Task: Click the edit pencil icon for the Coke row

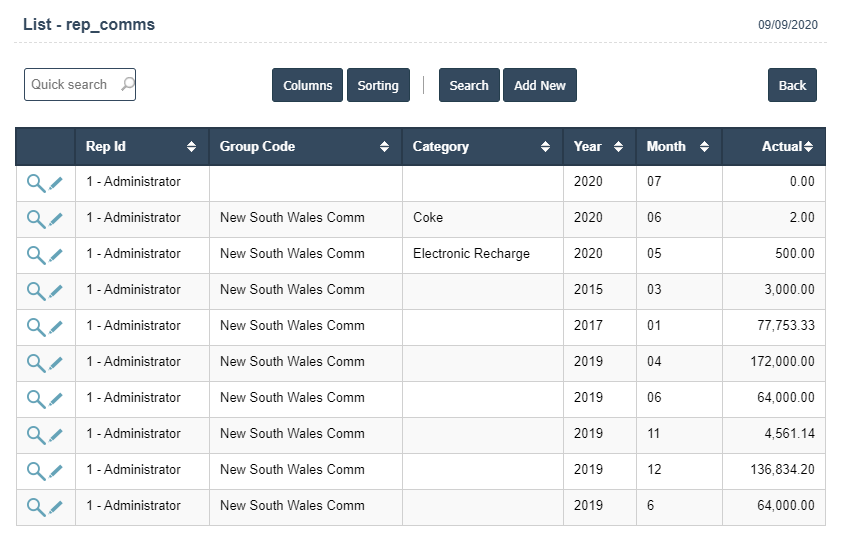Action: tap(56, 218)
